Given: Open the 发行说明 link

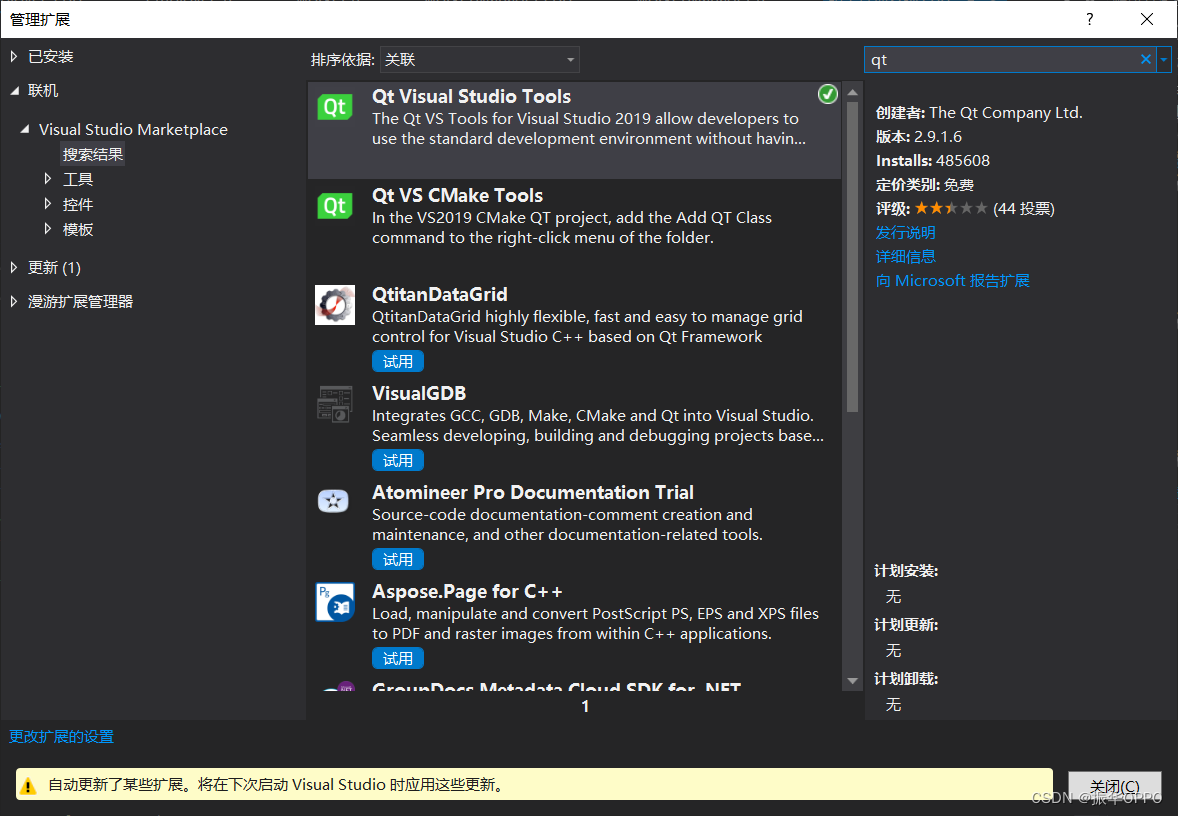Looking at the screenshot, I should point(905,232).
